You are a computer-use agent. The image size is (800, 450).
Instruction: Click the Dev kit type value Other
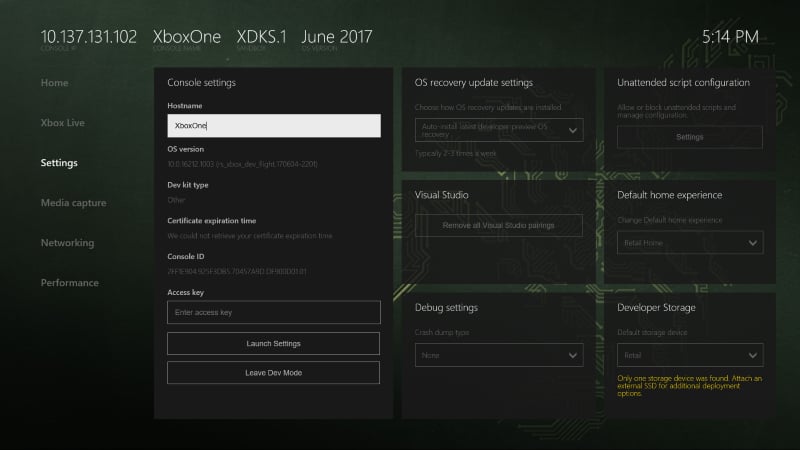coord(176,200)
